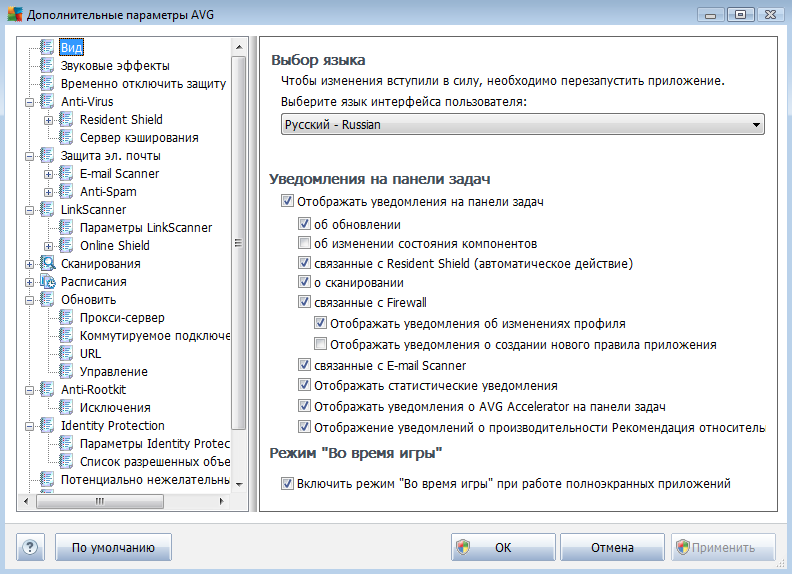Viewport: 792px width, 574px height.
Task: Click the Сканирования magnifier icon in tree
Action: click(48, 264)
